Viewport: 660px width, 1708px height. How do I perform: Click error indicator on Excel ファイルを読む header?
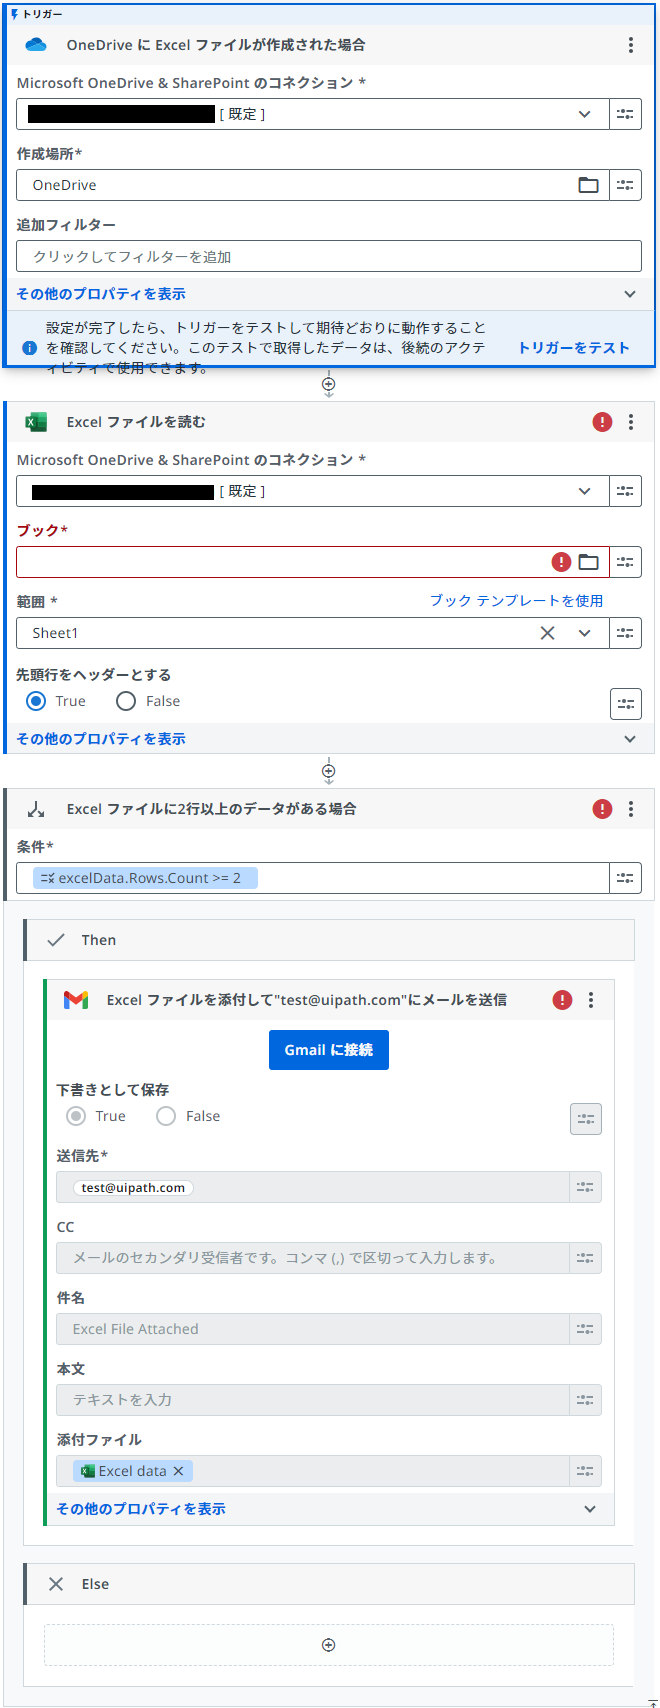coord(602,422)
